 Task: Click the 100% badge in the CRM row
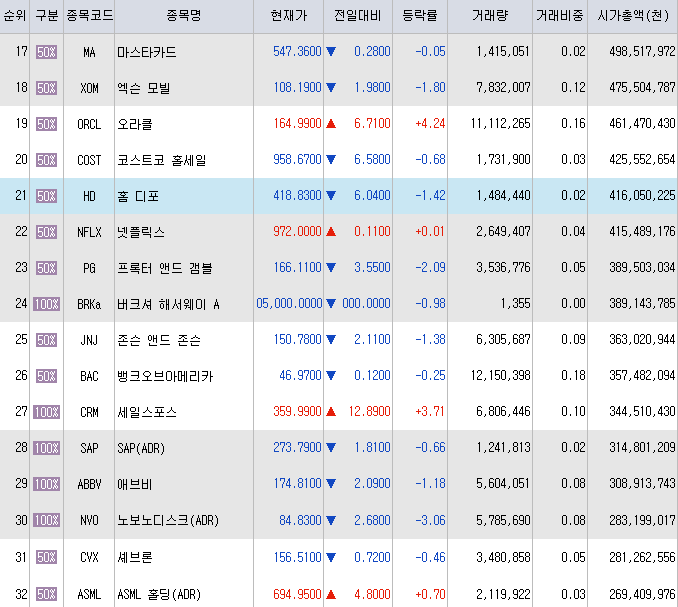pos(47,412)
